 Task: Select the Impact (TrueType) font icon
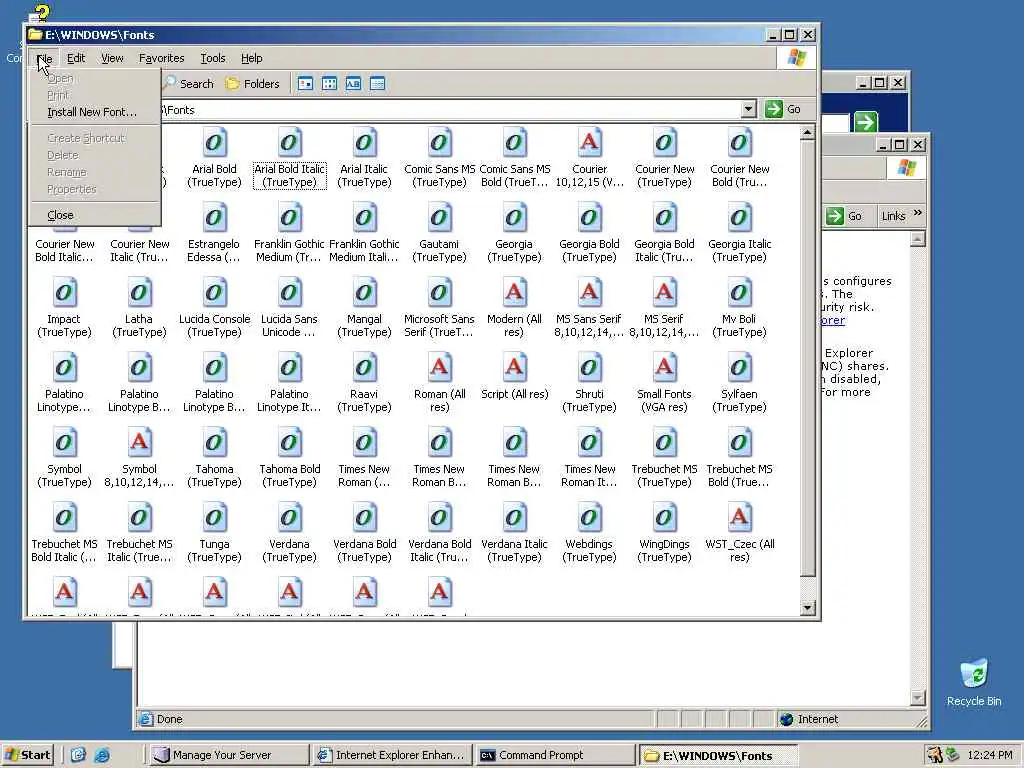64,293
